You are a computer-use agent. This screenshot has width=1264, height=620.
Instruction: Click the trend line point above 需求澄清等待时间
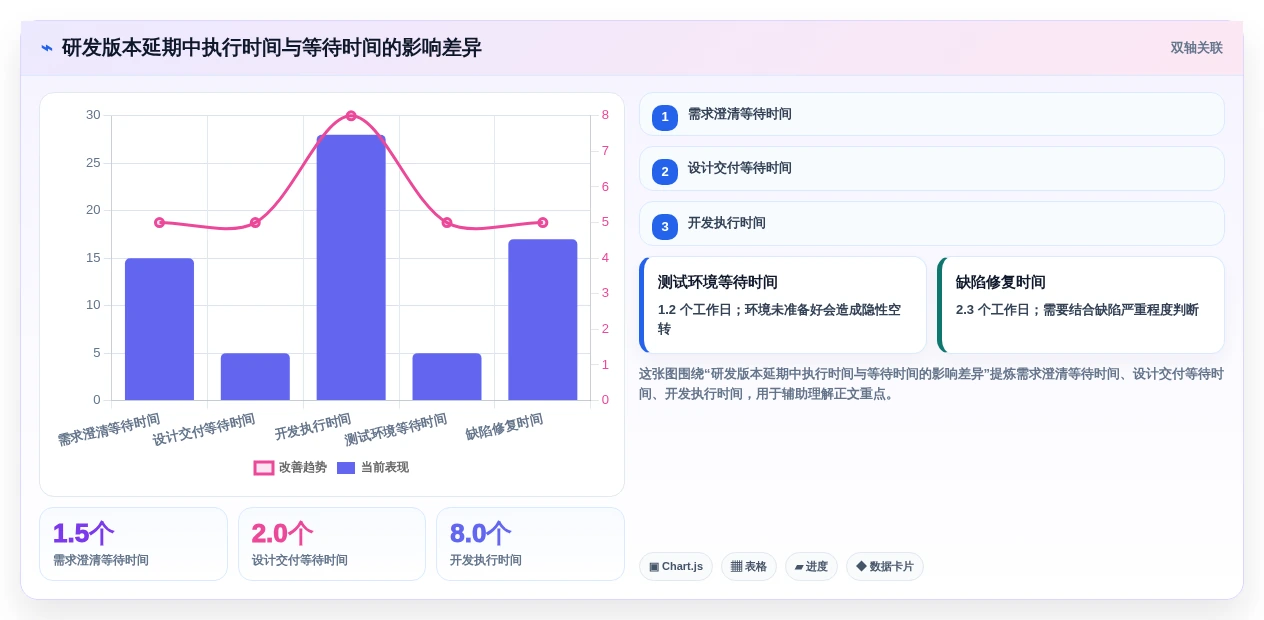point(159,222)
